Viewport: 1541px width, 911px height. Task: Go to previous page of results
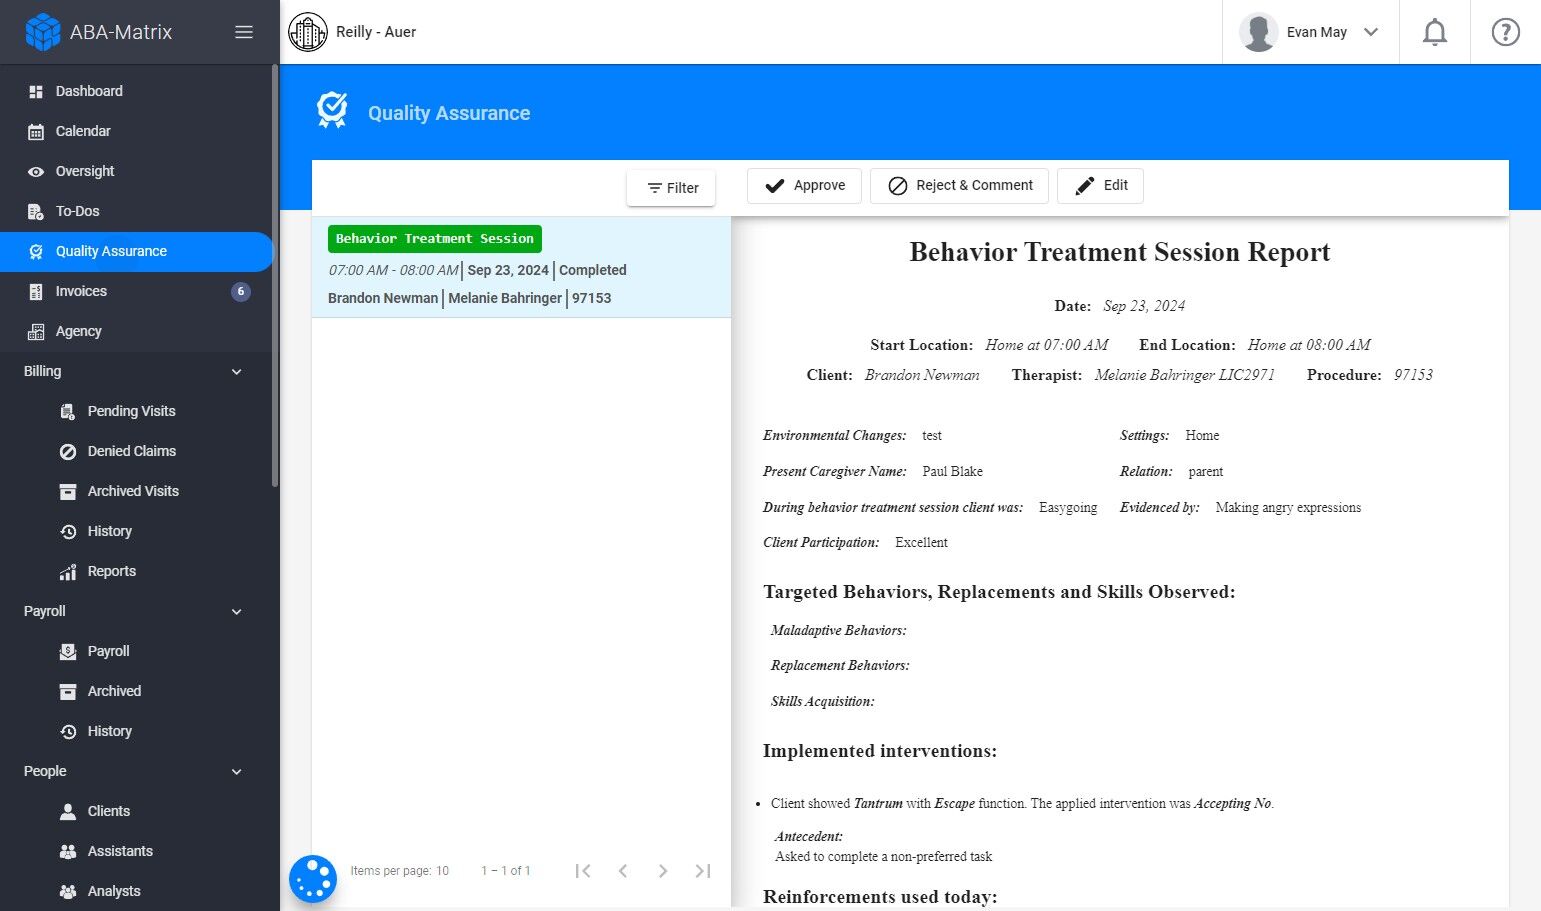pyautogui.click(x=623, y=871)
